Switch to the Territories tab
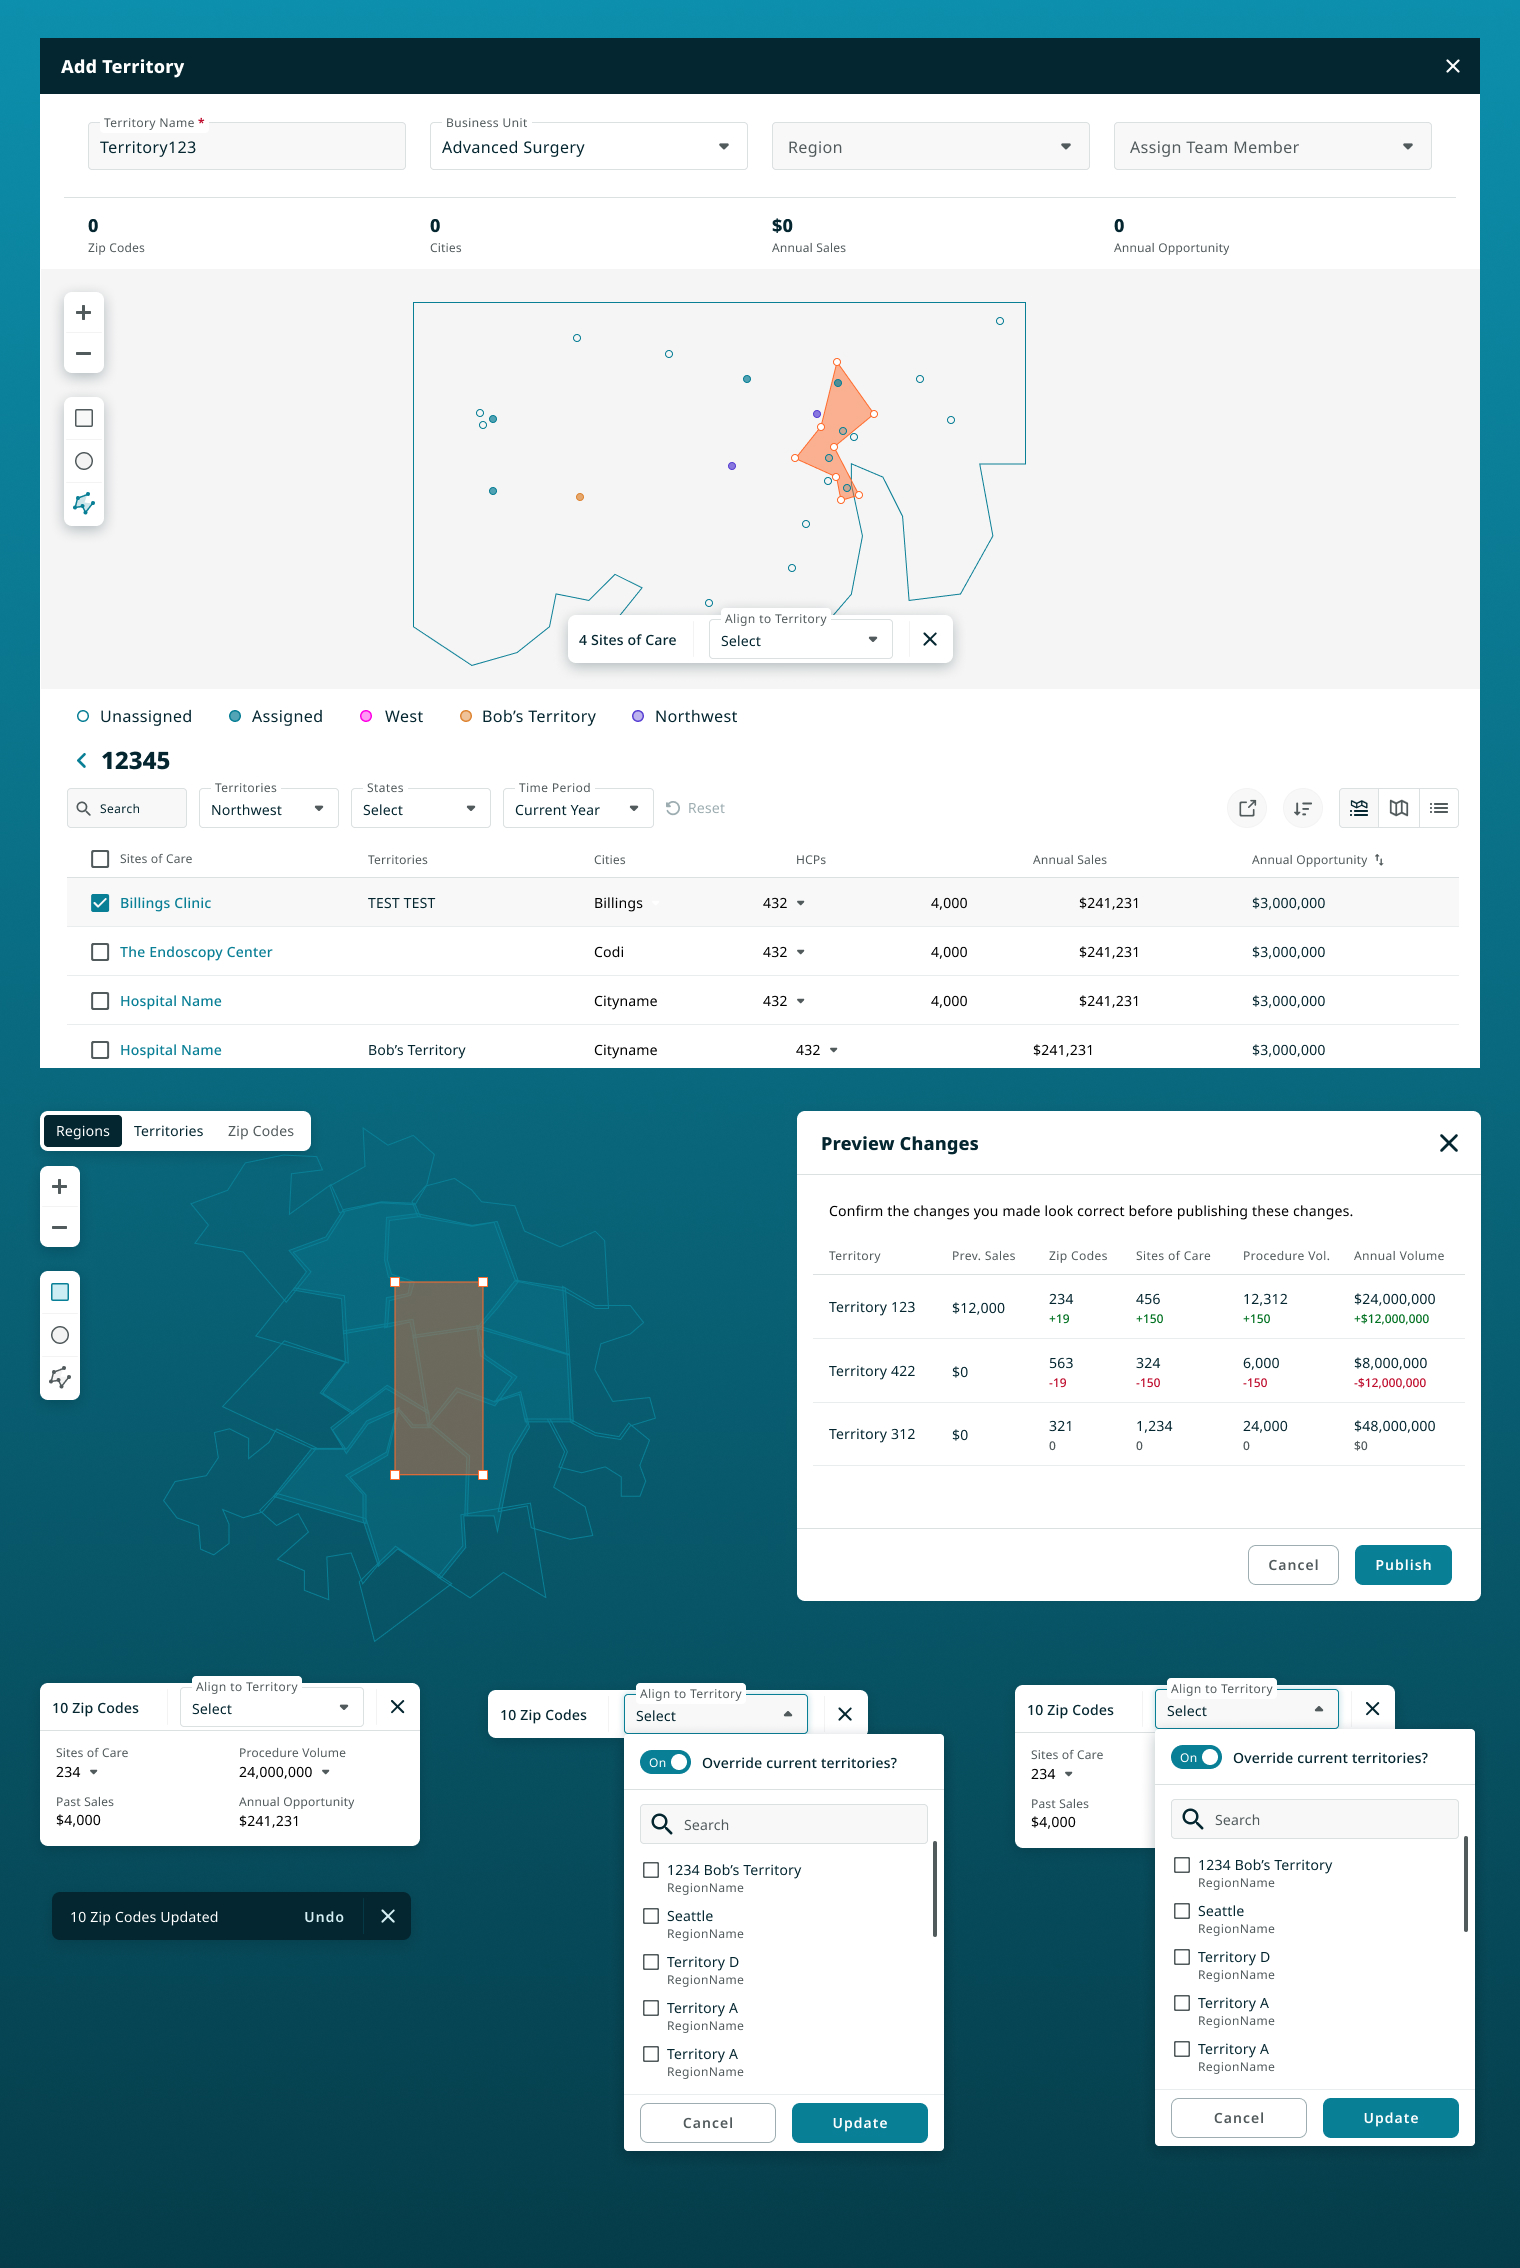 (x=168, y=1131)
